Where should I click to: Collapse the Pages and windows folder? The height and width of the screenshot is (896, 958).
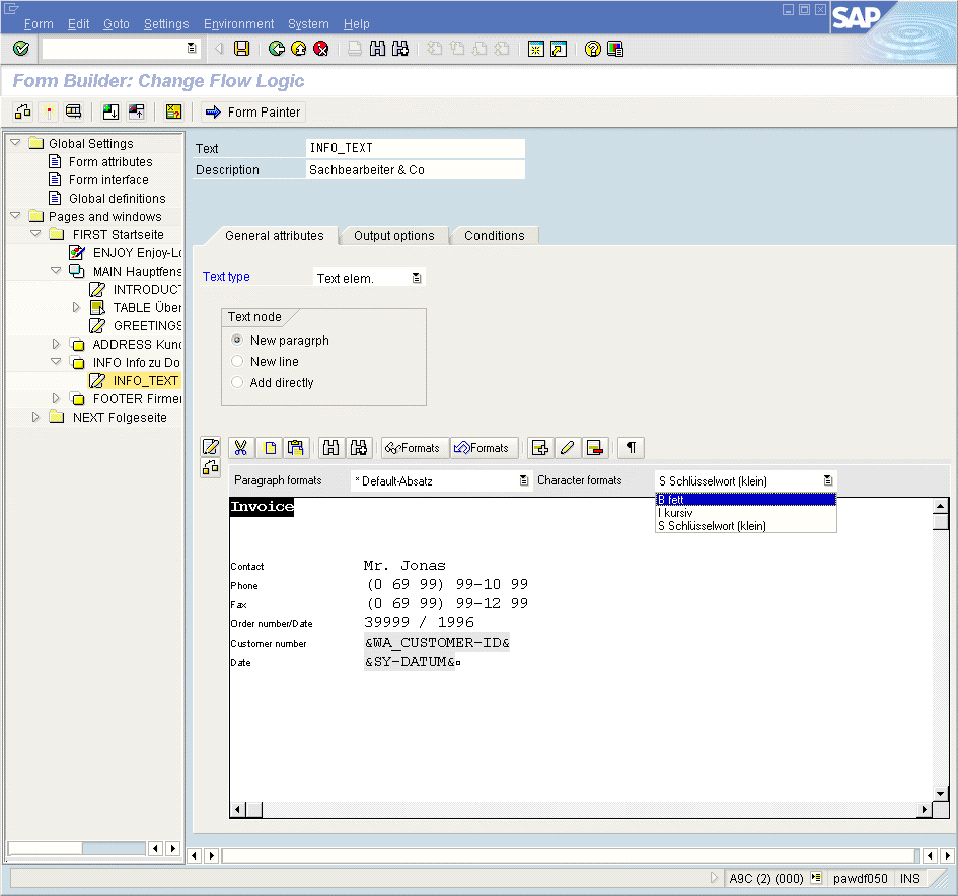pos(15,216)
